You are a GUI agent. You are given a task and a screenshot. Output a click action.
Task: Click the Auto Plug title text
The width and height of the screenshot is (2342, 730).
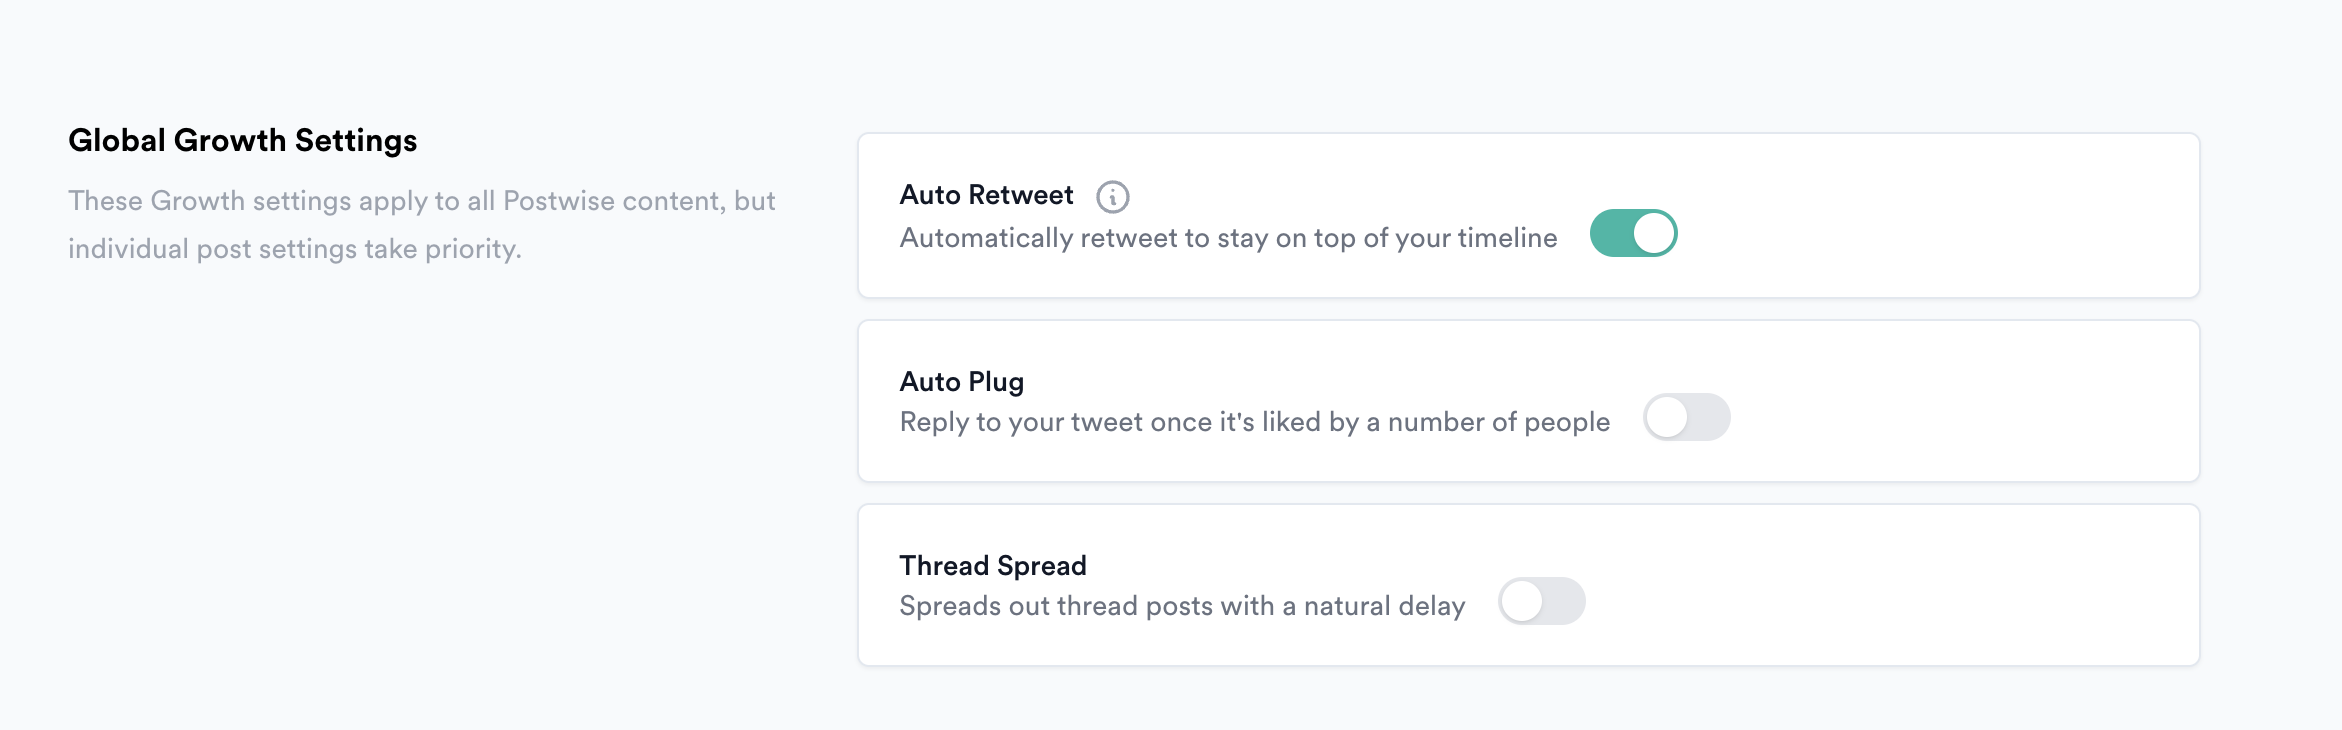(x=961, y=382)
